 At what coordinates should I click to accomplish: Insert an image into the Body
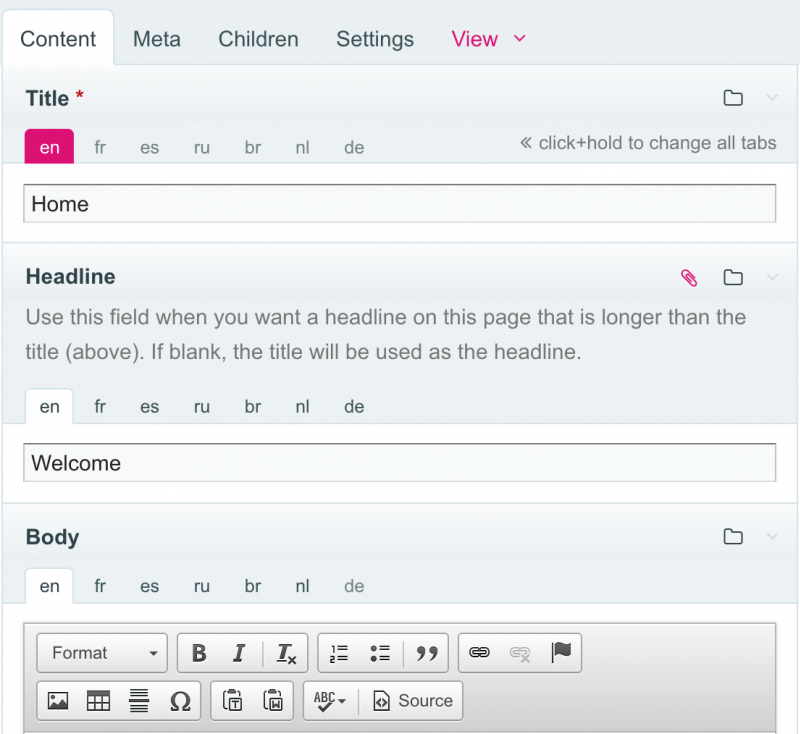coord(58,701)
